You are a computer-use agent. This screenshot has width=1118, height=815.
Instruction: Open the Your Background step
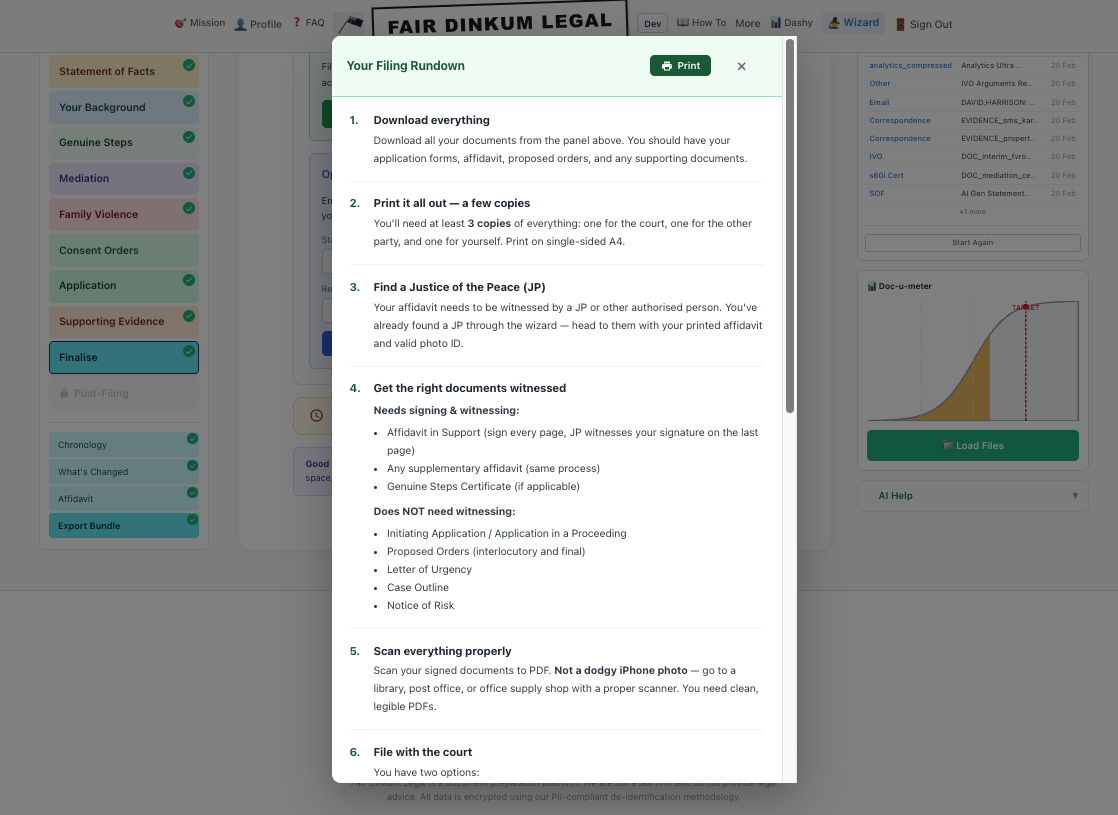[124, 107]
